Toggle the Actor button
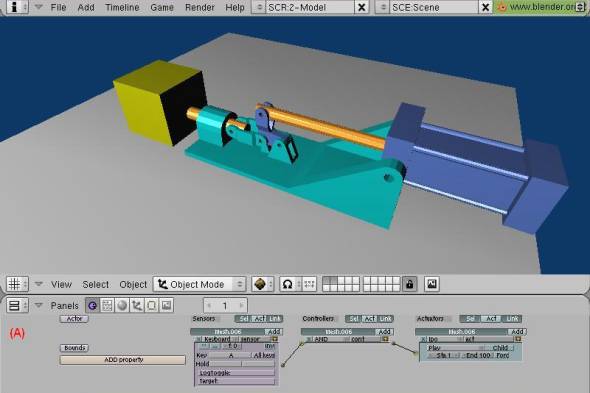Image resolution: width=590 pixels, height=393 pixels. [74, 319]
